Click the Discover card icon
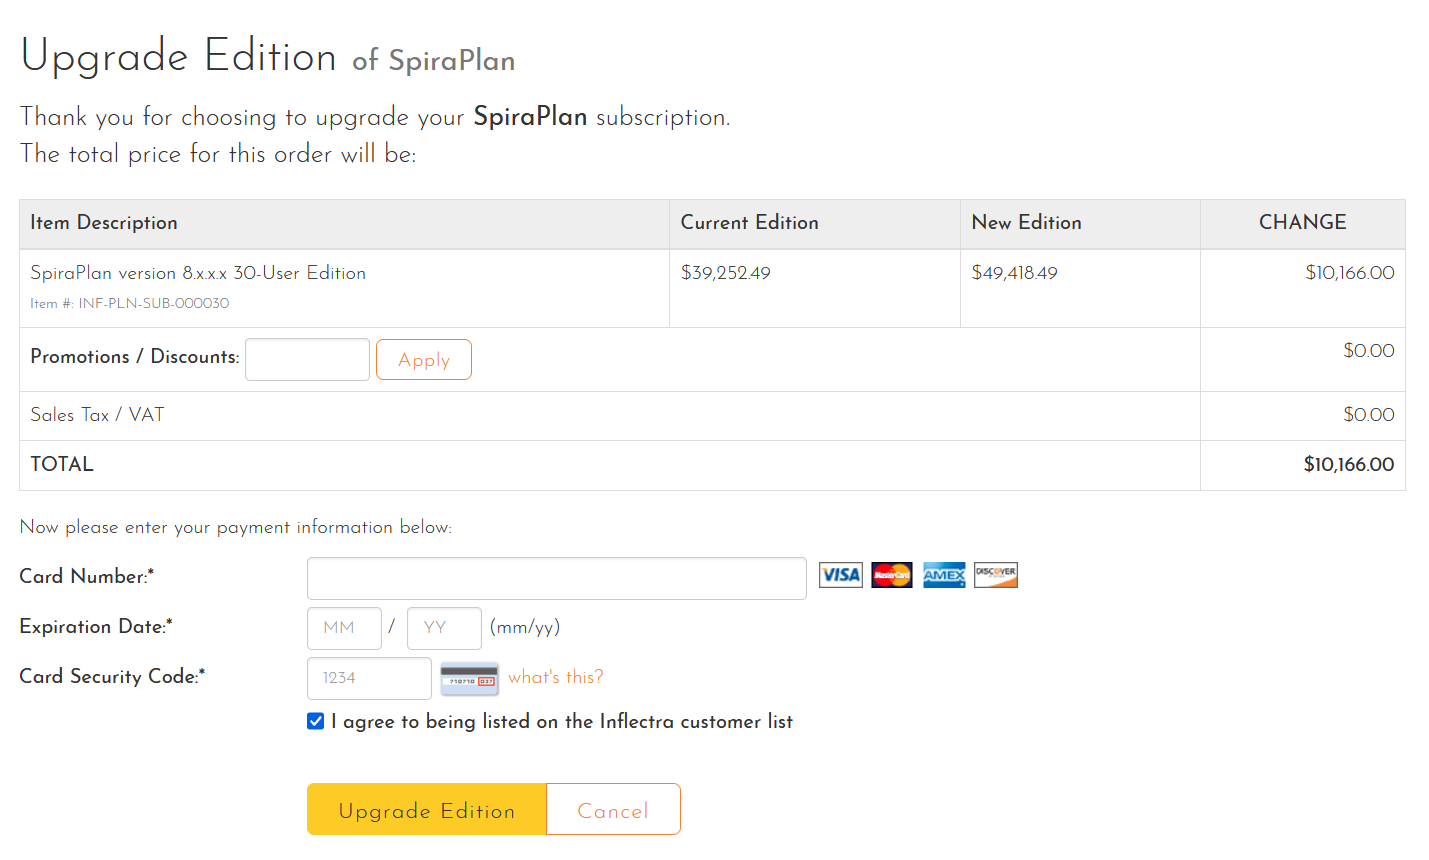 [996, 575]
